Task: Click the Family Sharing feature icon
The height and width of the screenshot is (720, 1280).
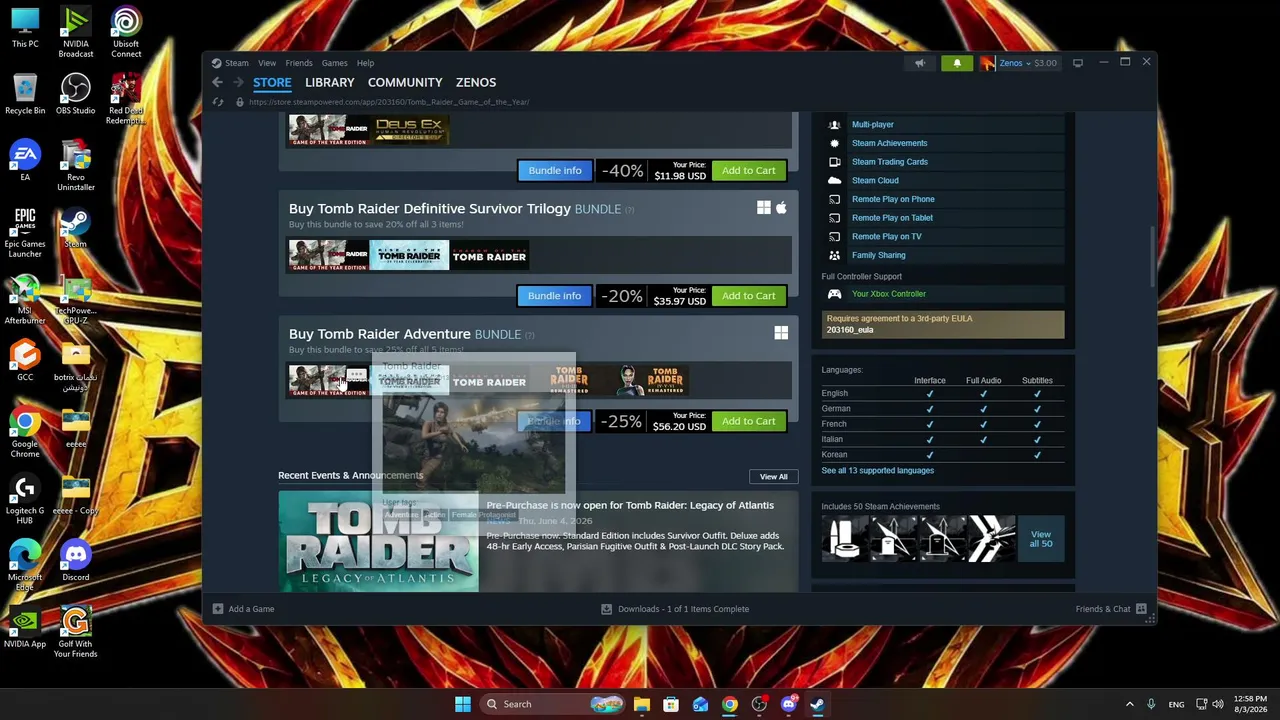Action: click(x=834, y=255)
